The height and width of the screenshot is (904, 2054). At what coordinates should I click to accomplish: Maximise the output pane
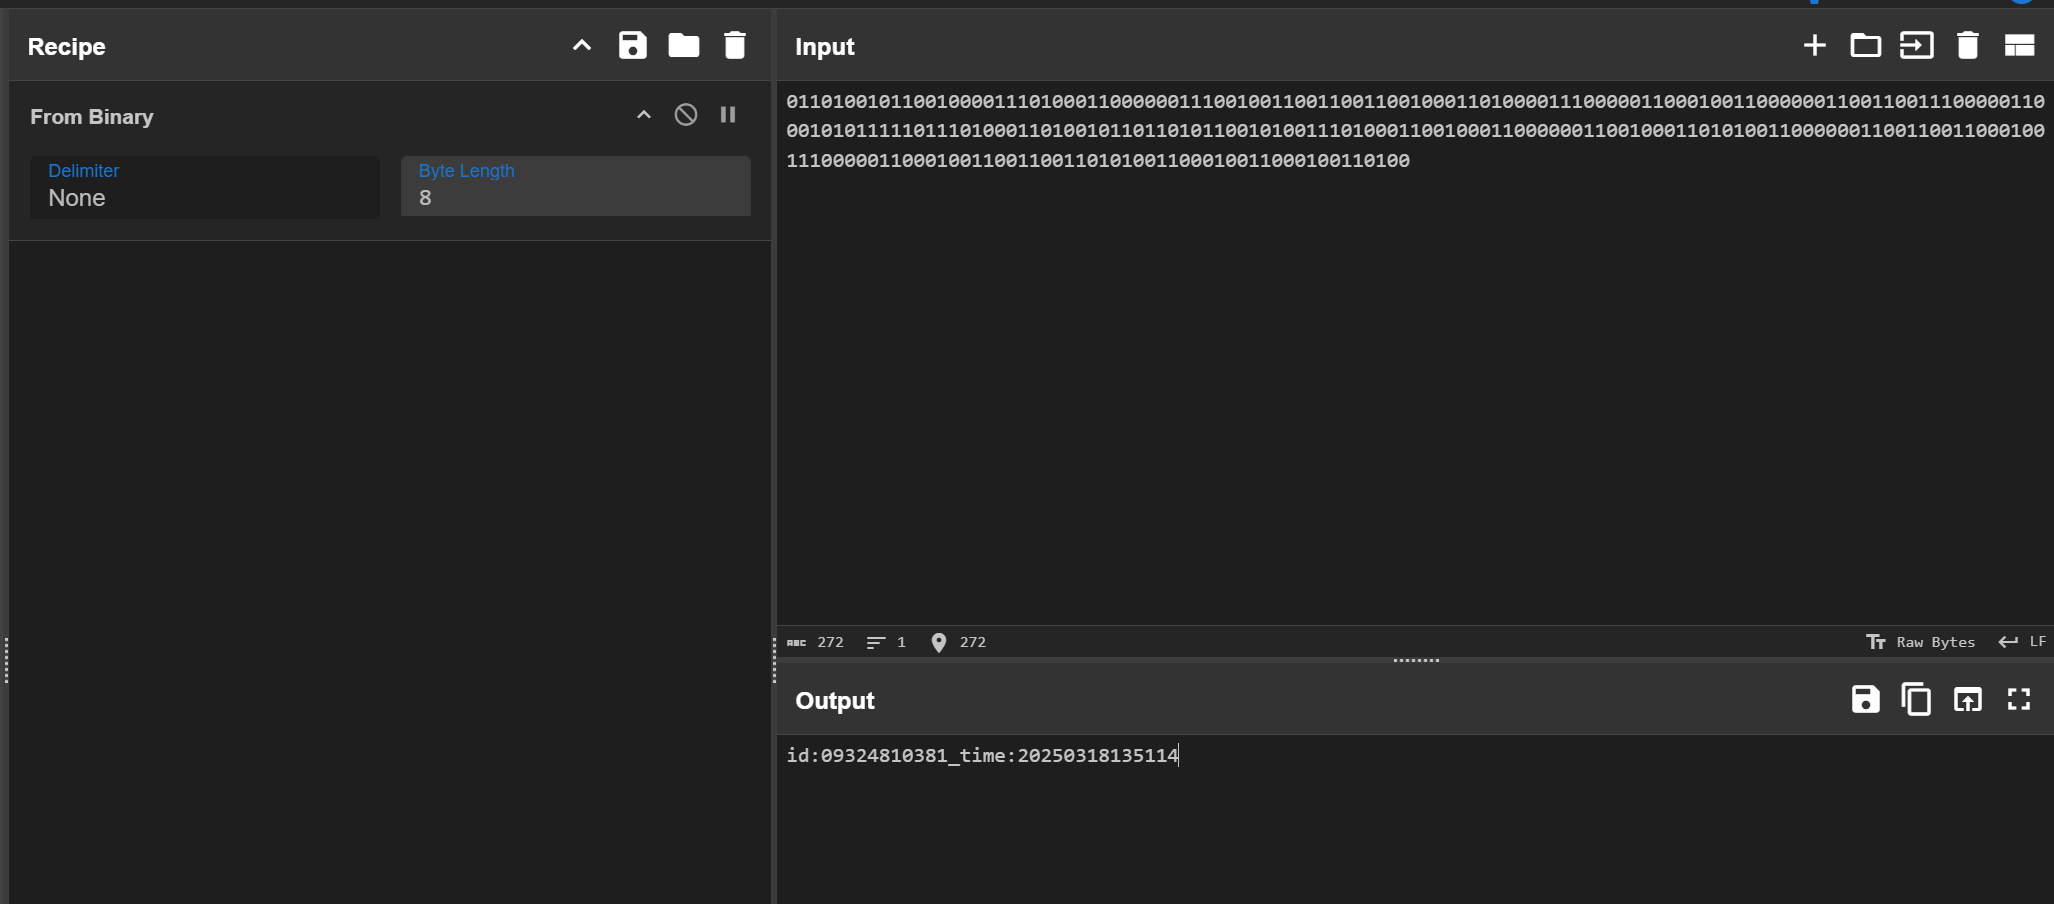(x=2019, y=699)
